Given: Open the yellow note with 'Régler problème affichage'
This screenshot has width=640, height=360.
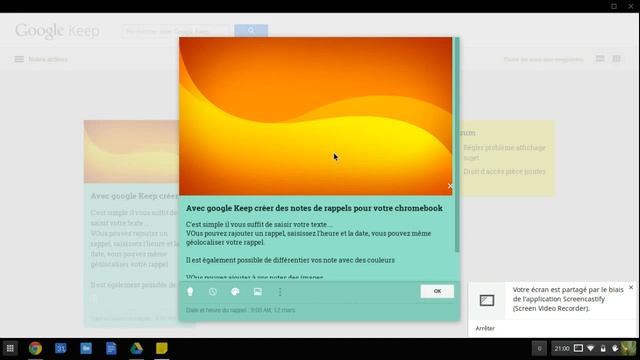Looking at the screenshot, I should tap(507, 158).
